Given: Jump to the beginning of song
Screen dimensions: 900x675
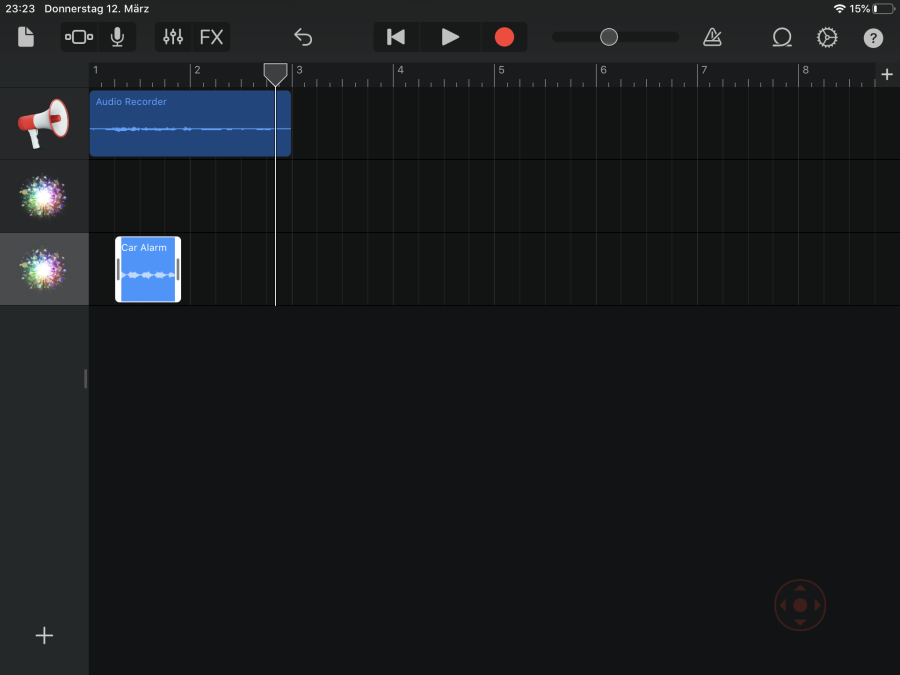Looking at the screenshot, I should click(x=396, y=37).
